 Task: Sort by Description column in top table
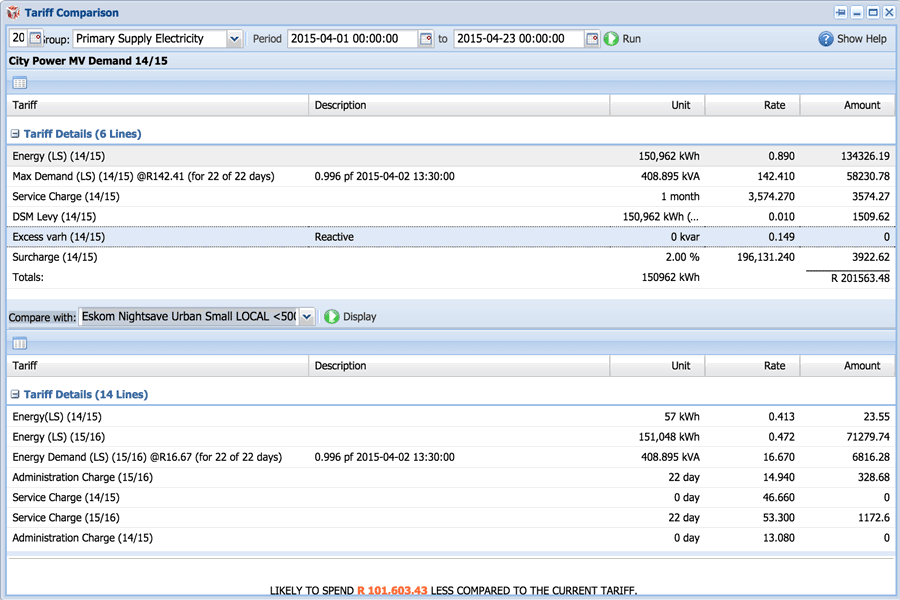459,105
